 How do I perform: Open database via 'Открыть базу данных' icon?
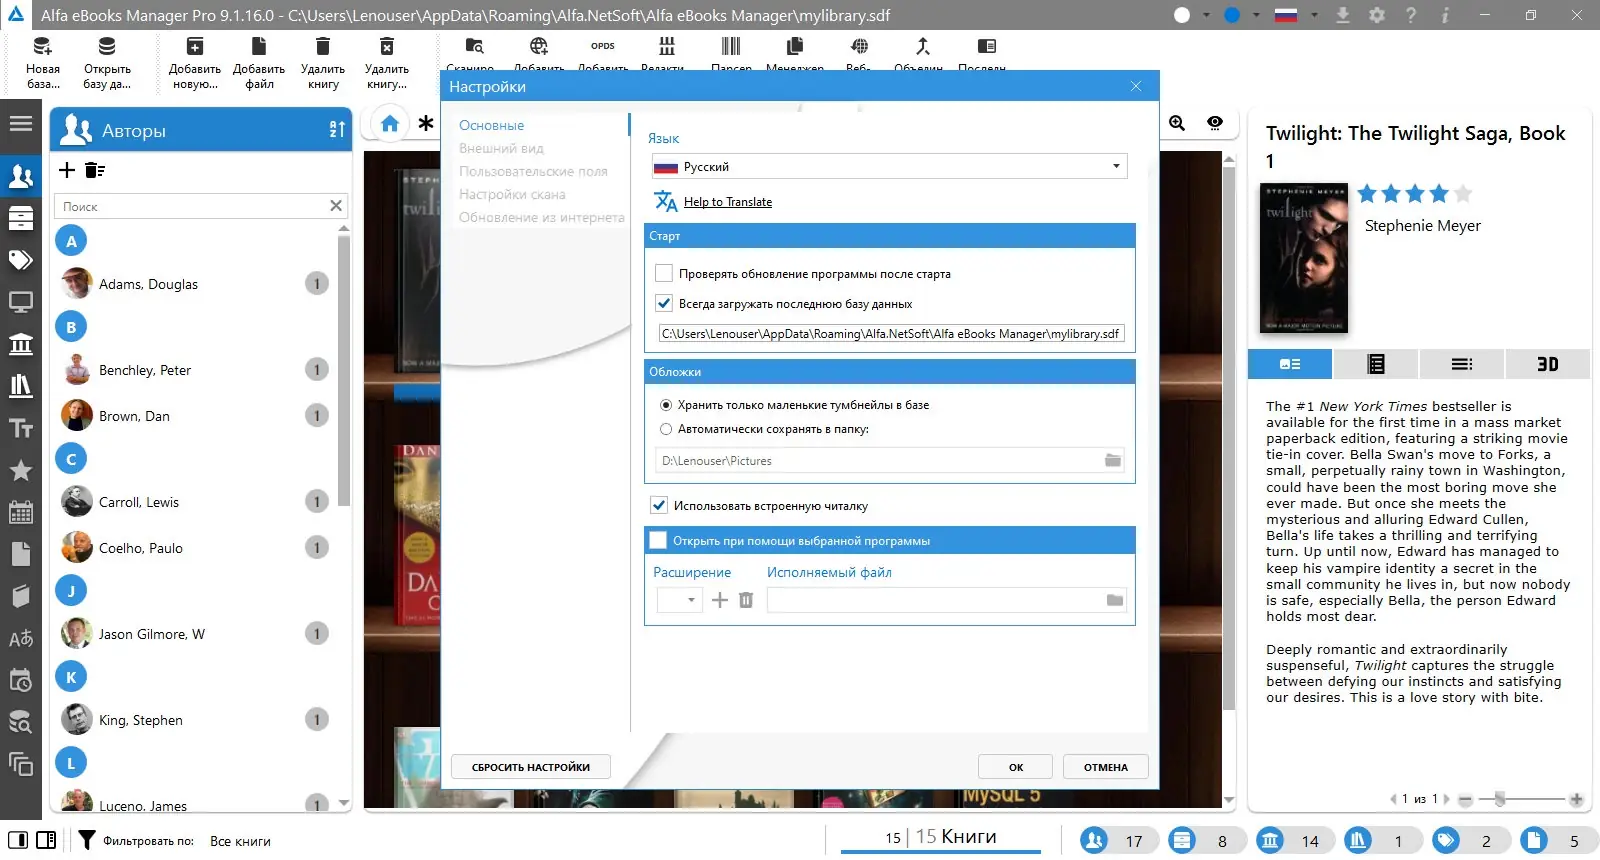pos(107,62)
